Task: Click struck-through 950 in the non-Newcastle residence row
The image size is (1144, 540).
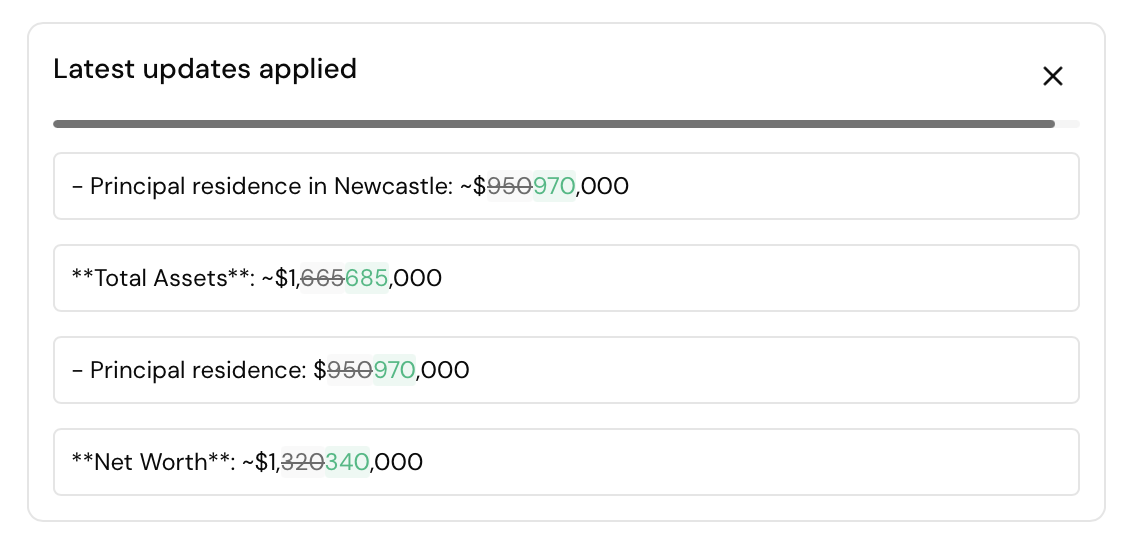Action: 350,370
